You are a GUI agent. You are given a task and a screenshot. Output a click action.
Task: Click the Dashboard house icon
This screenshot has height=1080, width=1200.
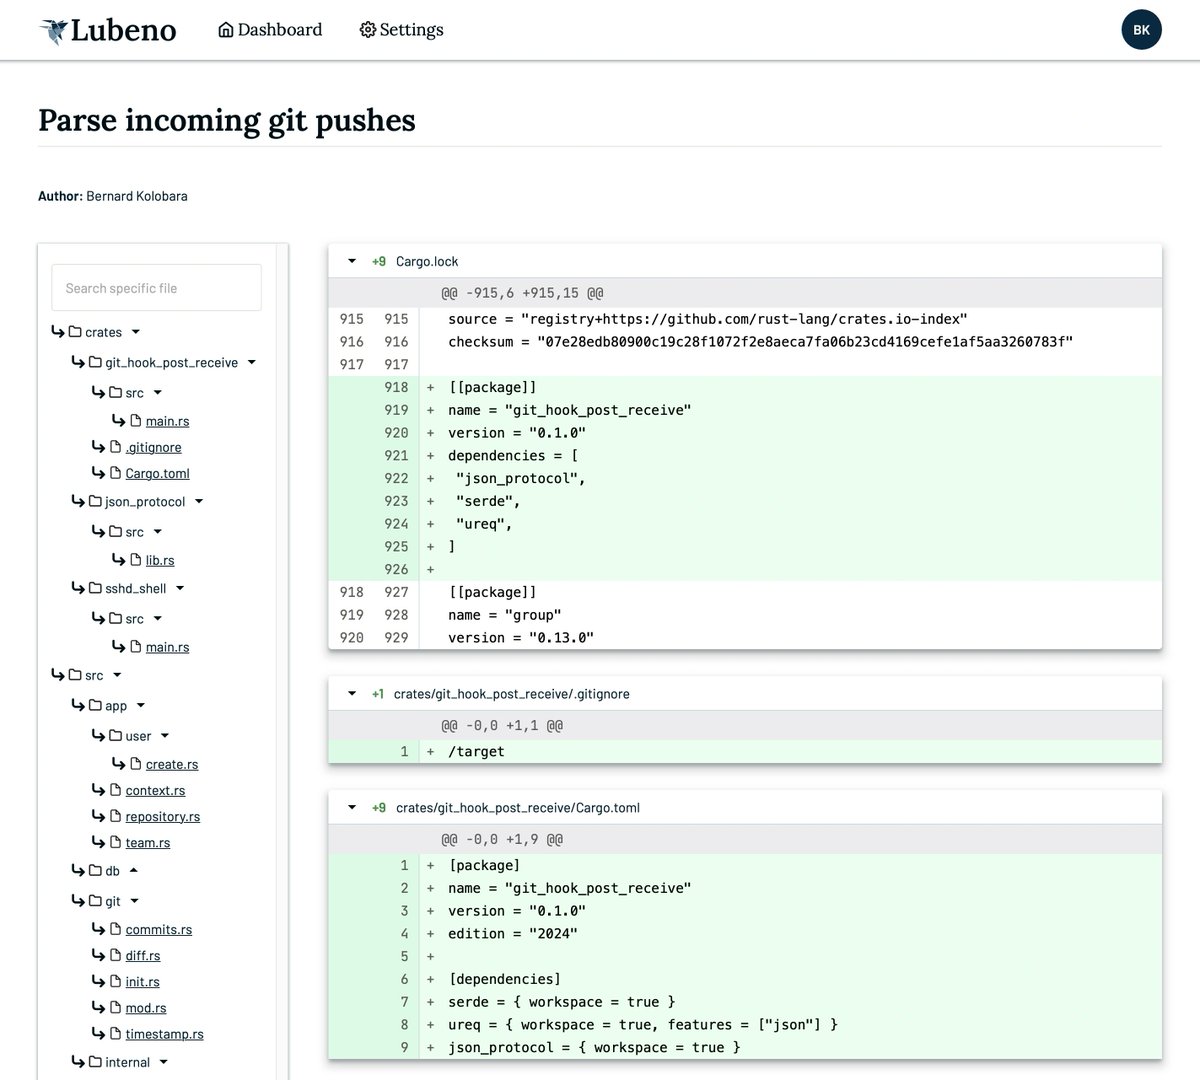(225, 30)
